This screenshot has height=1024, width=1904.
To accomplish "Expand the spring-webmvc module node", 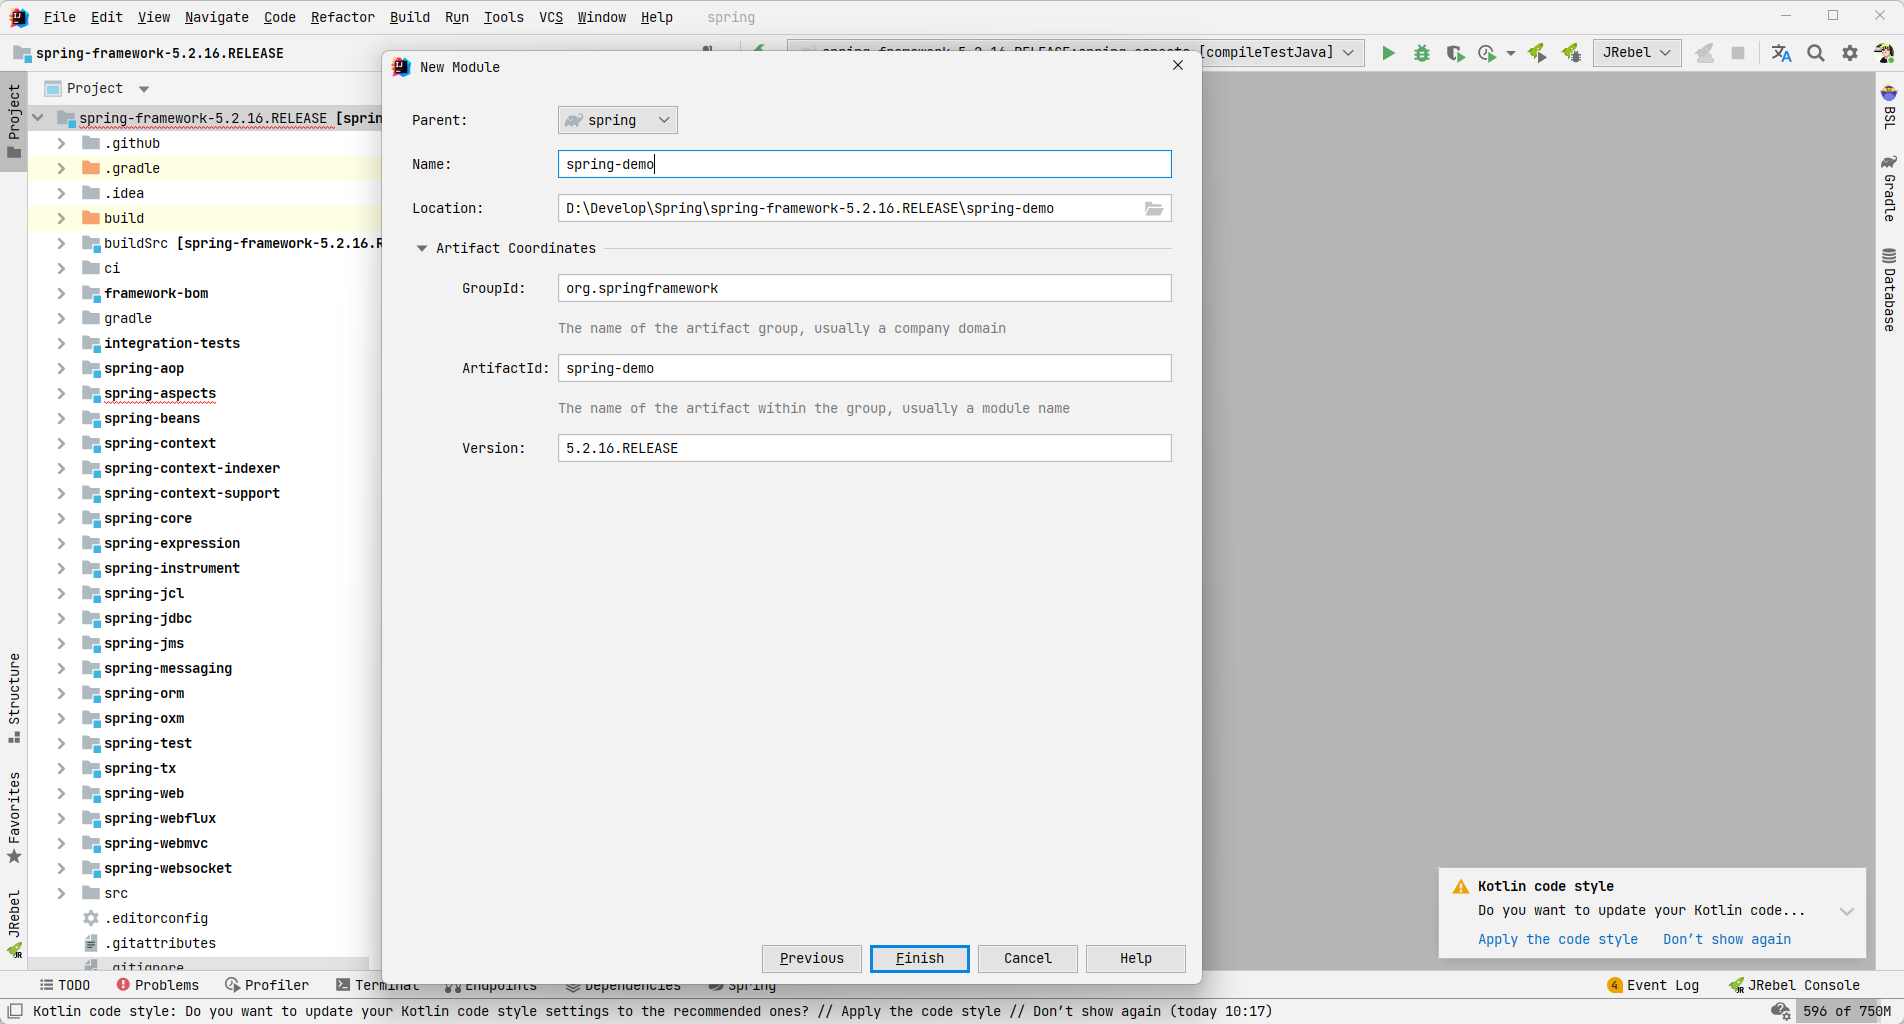I will 61,843.
